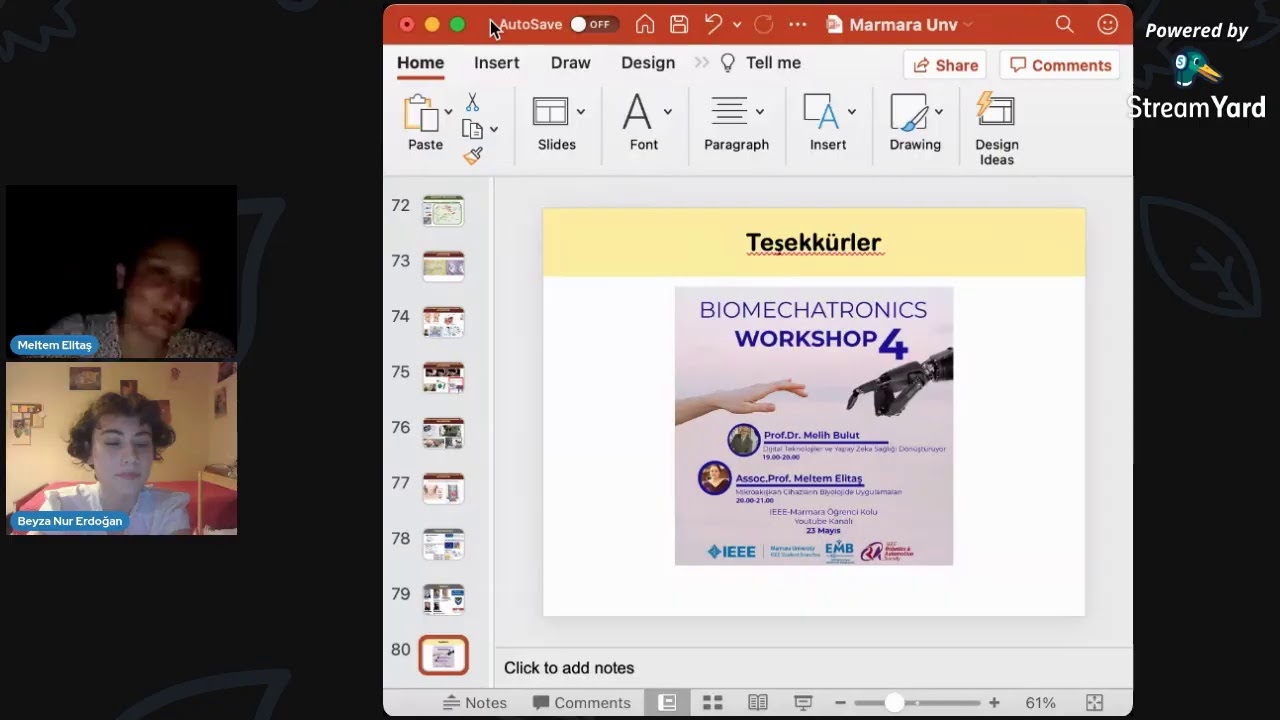Select slide 74 thumbnail
1280x720 pixels.
coord(443,322)
